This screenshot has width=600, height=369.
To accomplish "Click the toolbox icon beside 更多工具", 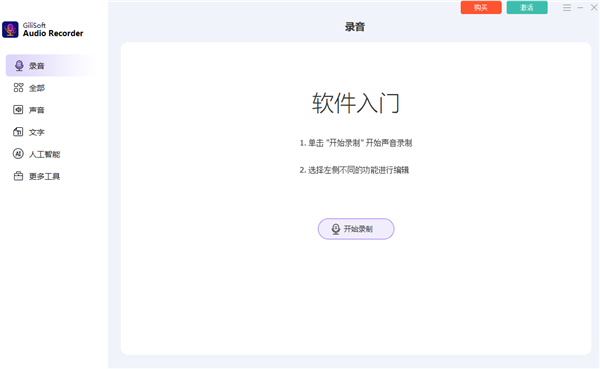I will [18, 176].
